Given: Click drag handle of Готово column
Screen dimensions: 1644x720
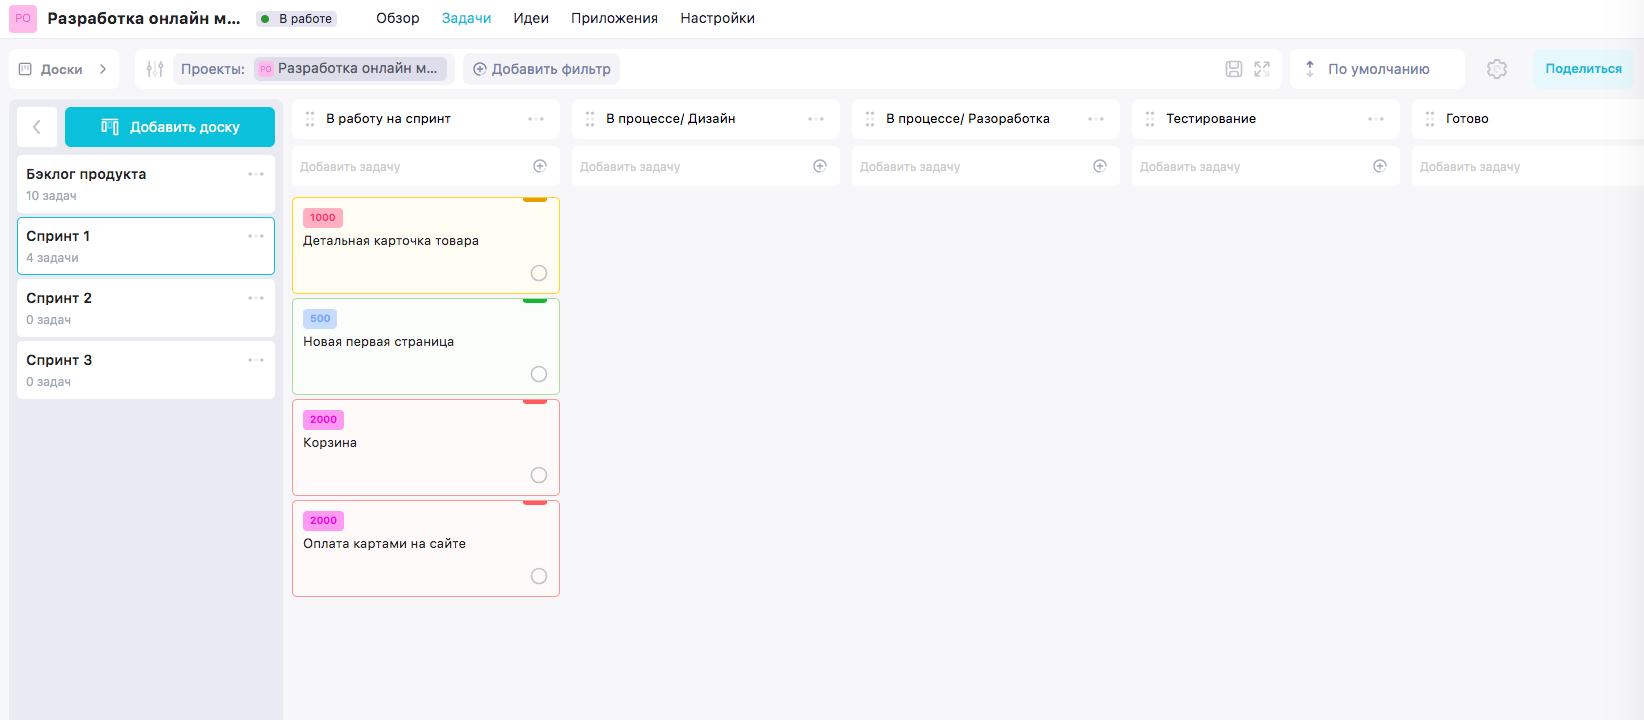Looking at the screenshot, I should click(1430, 119).
